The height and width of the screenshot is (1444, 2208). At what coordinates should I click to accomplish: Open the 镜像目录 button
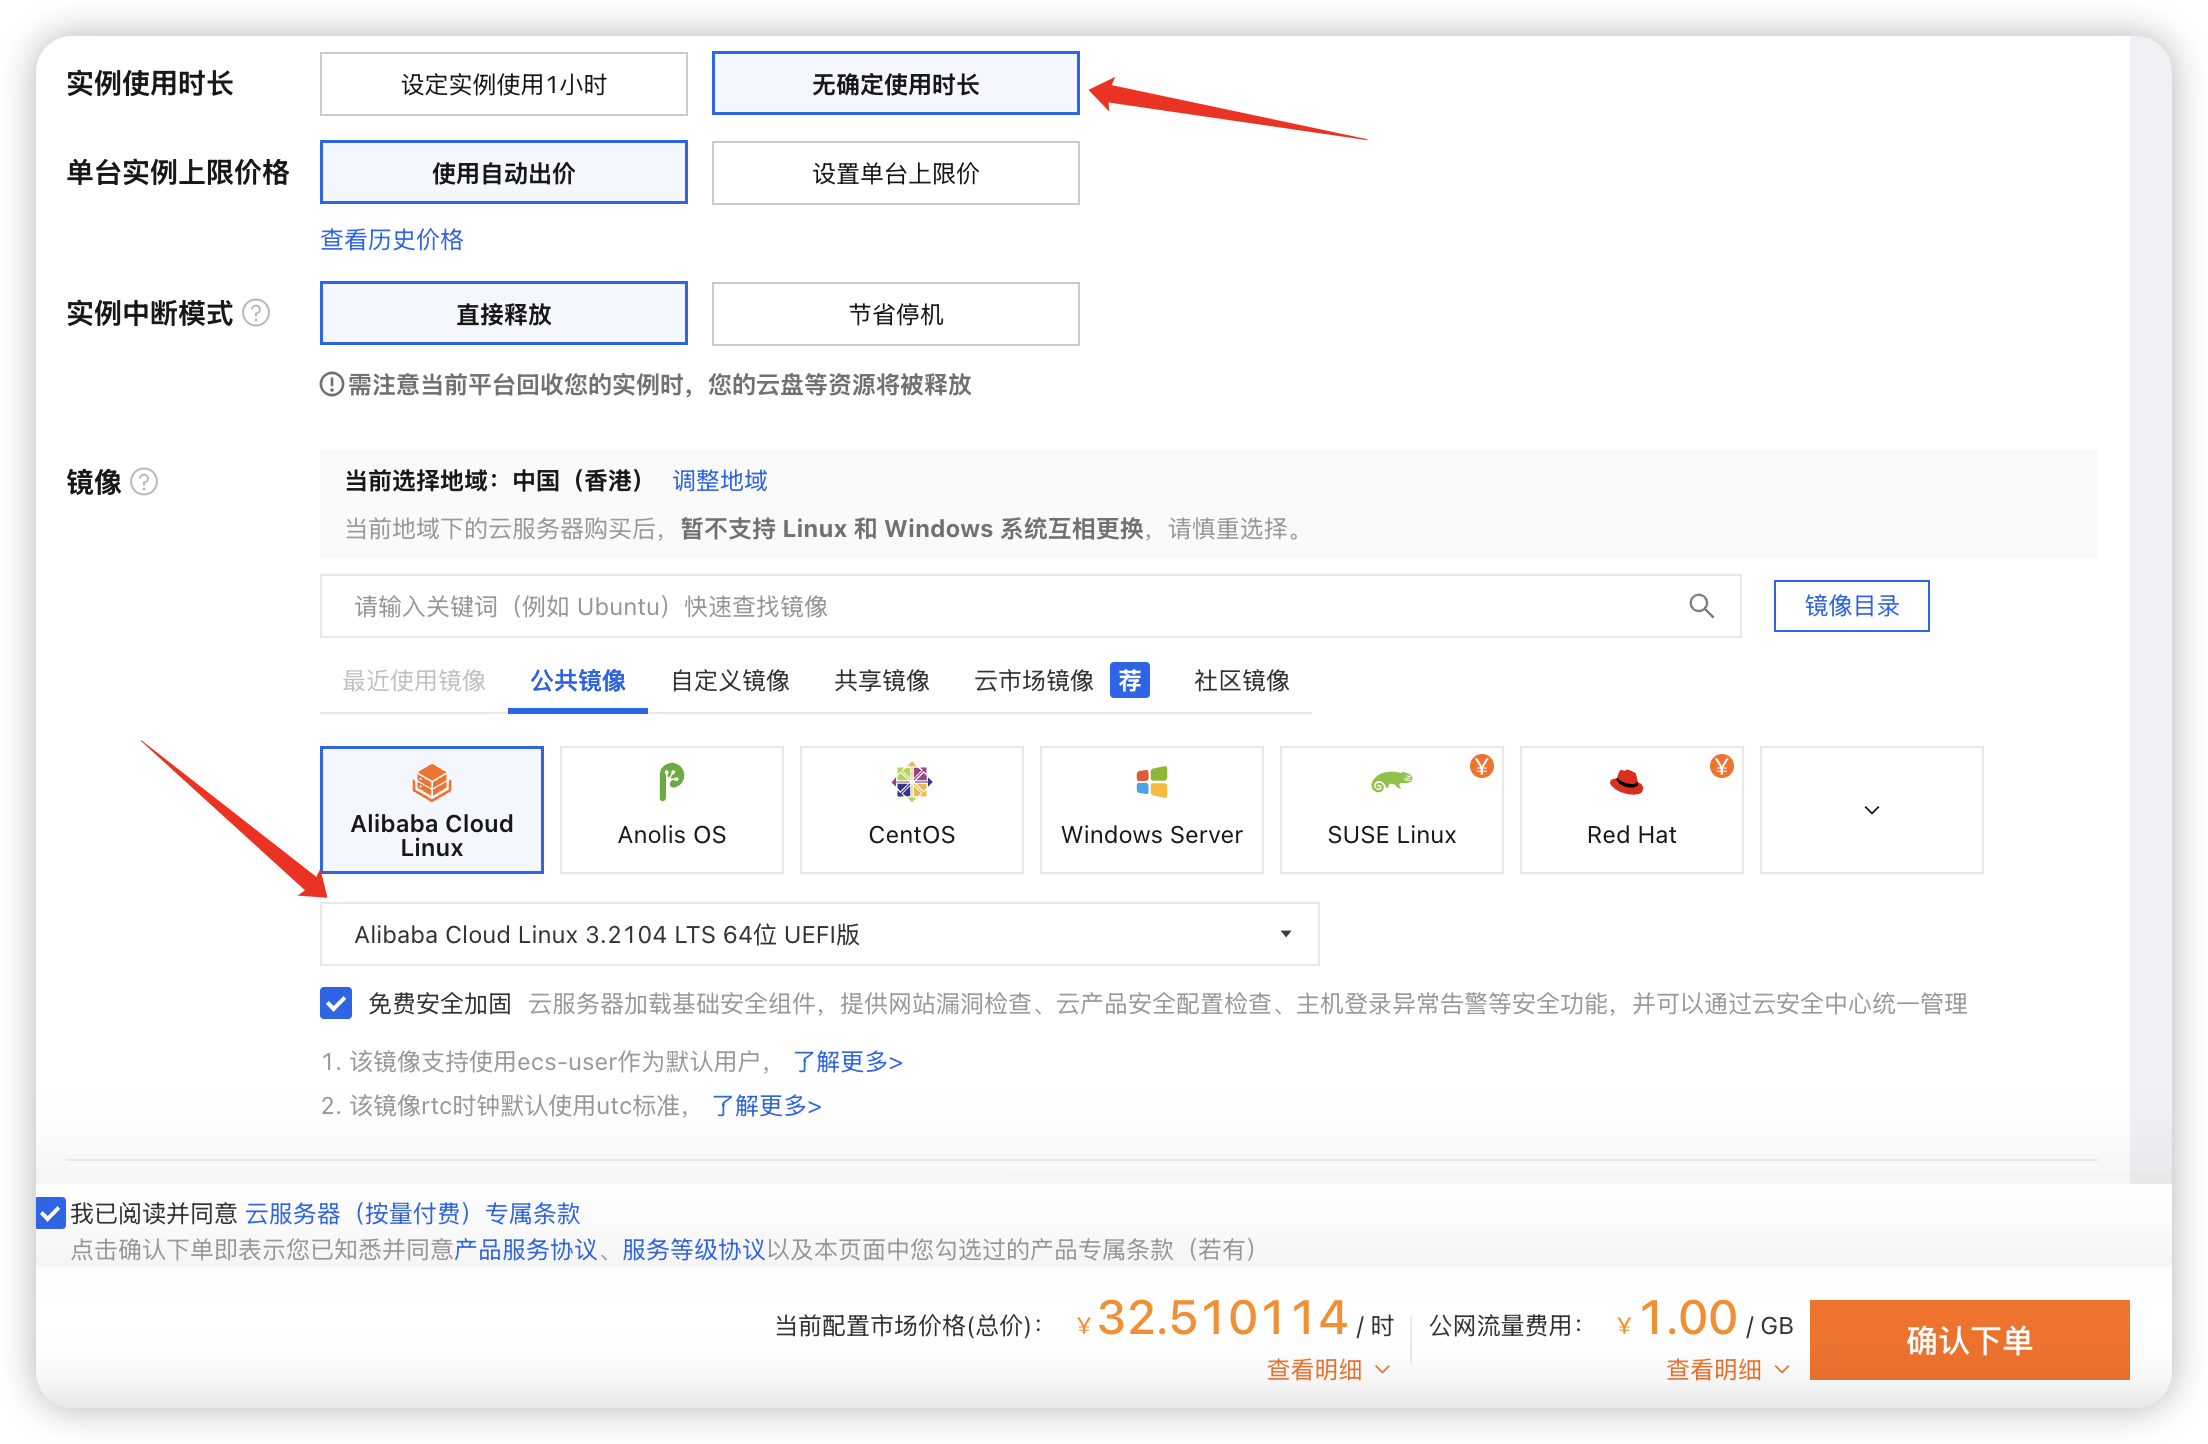(x=1852, y=606)
